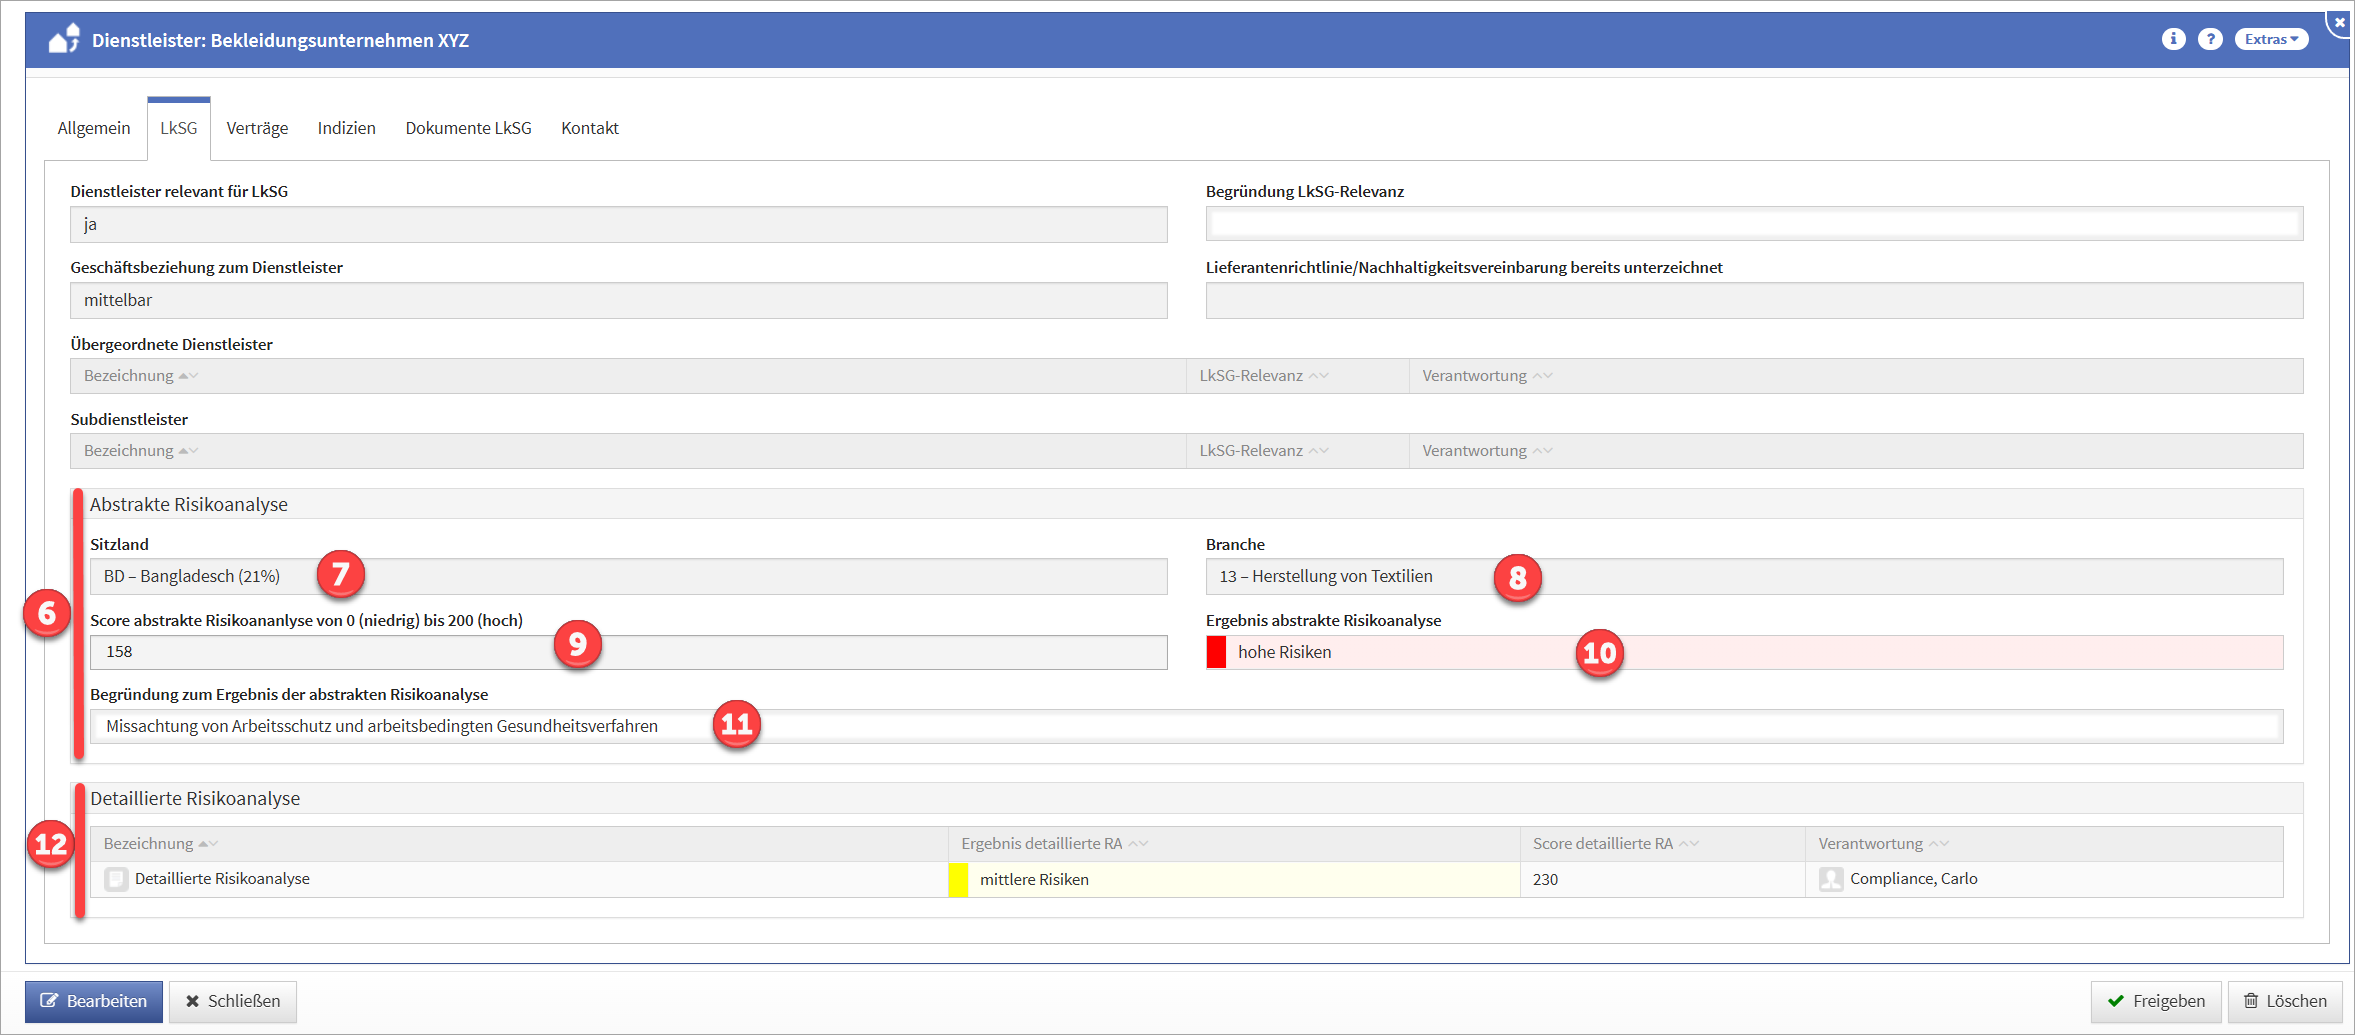Switch to the Allgemein tab

(94, 128)
